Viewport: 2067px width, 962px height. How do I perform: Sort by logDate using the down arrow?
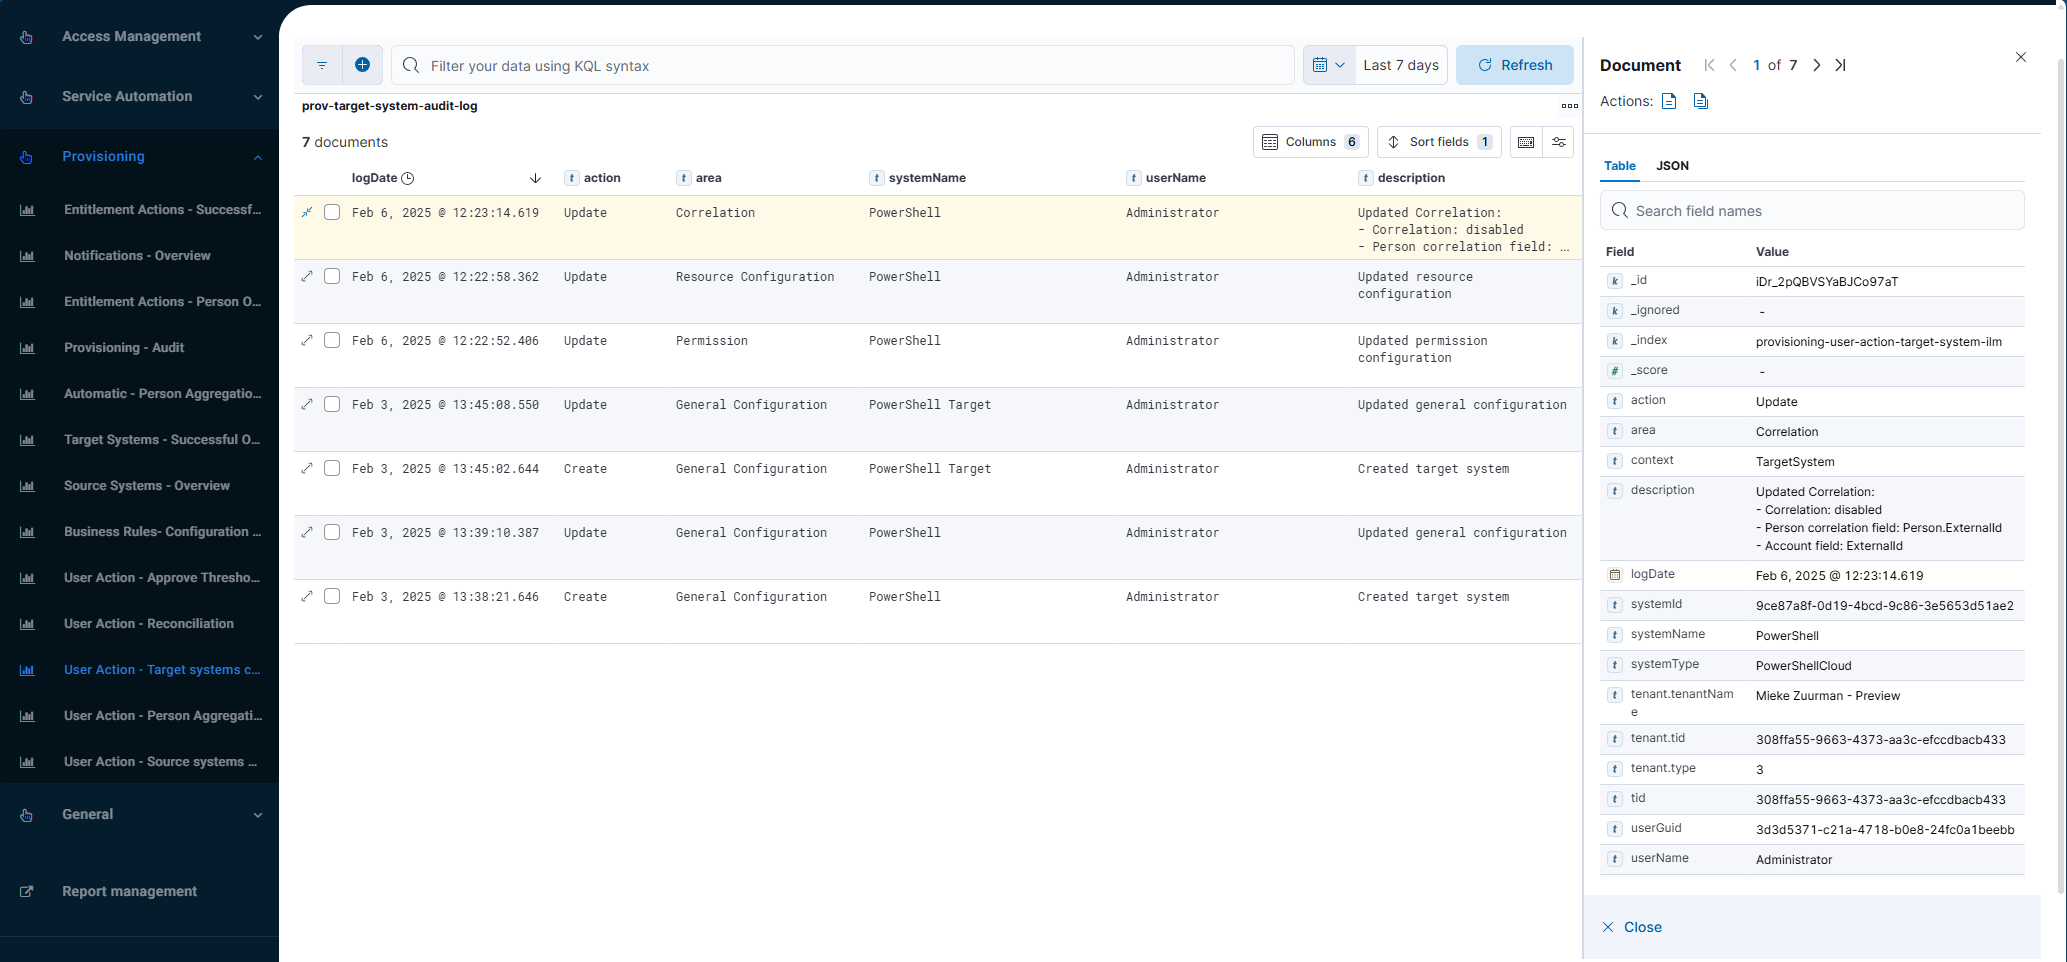point(535,178)
